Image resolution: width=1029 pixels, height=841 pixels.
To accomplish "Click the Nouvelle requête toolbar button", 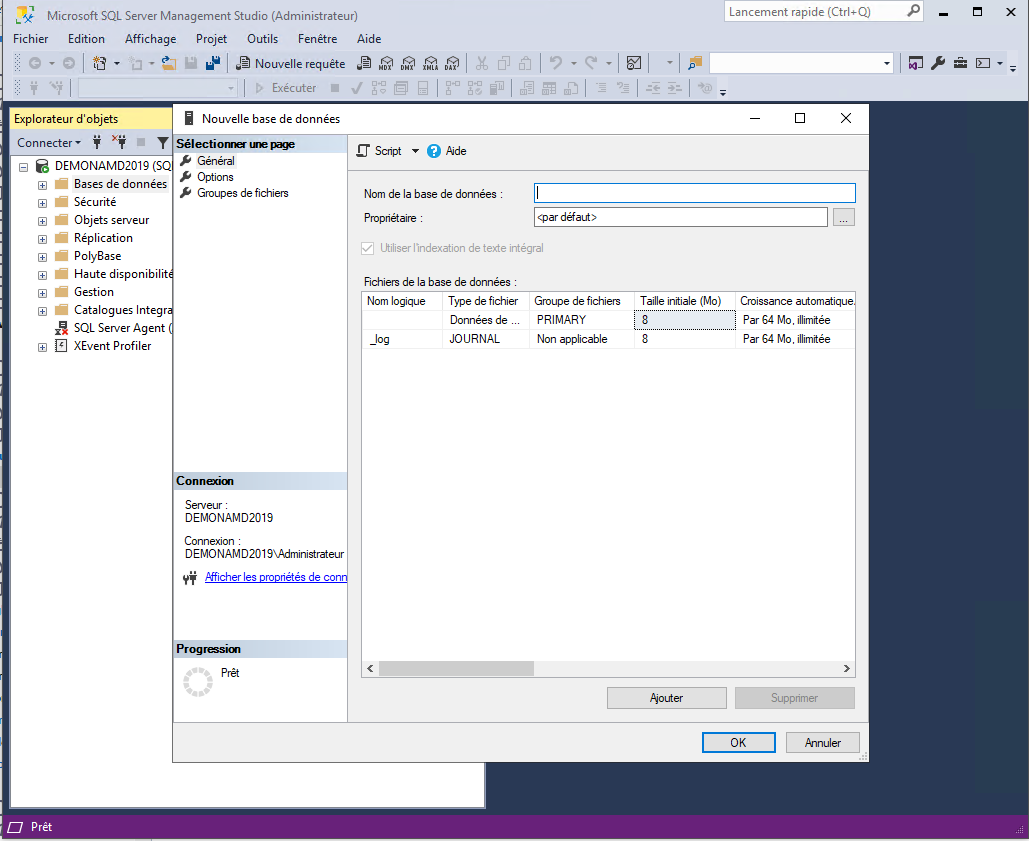I will [291, 63].
